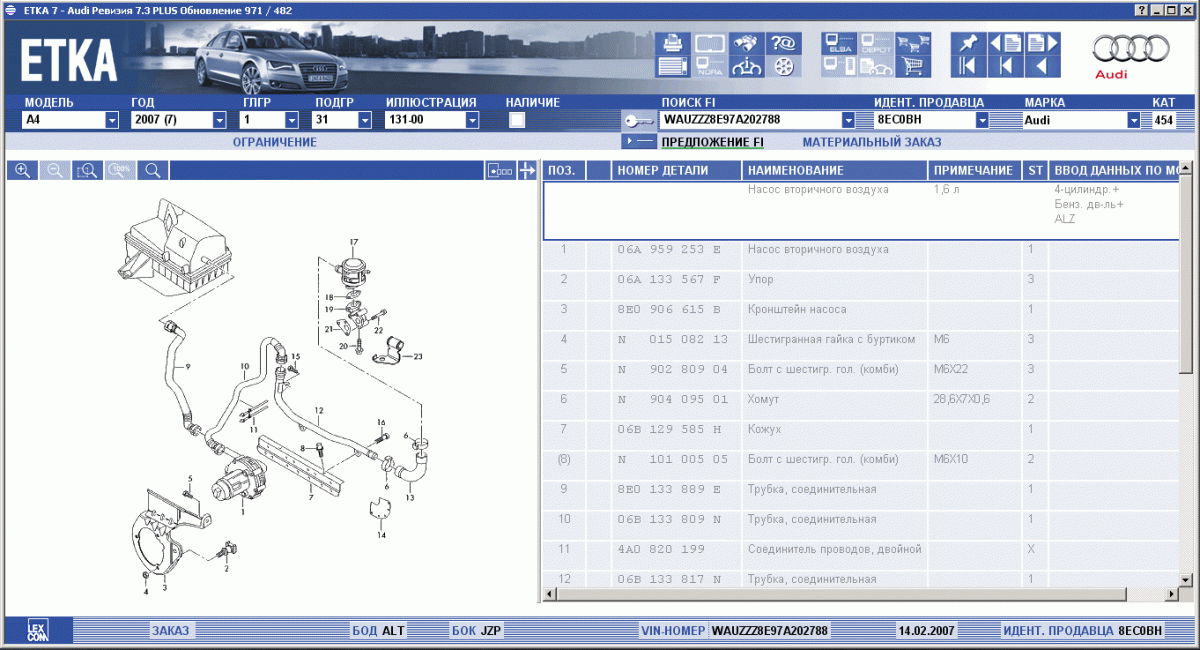Screen dimensions: 1200x650
Task: Go to next page with document-right arrow
Action: (1041, 43)
